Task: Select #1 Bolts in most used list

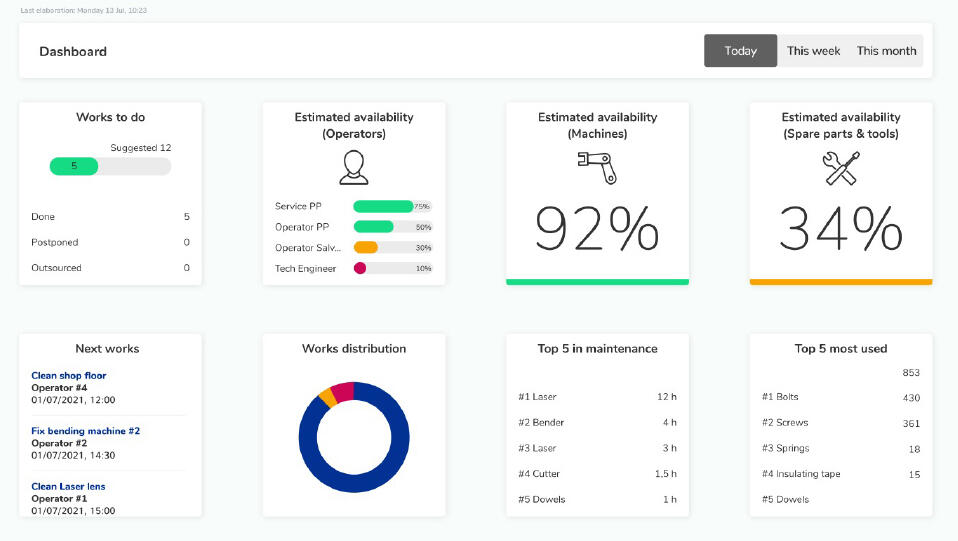Action: pyautogui.click(x=780, y=397)
